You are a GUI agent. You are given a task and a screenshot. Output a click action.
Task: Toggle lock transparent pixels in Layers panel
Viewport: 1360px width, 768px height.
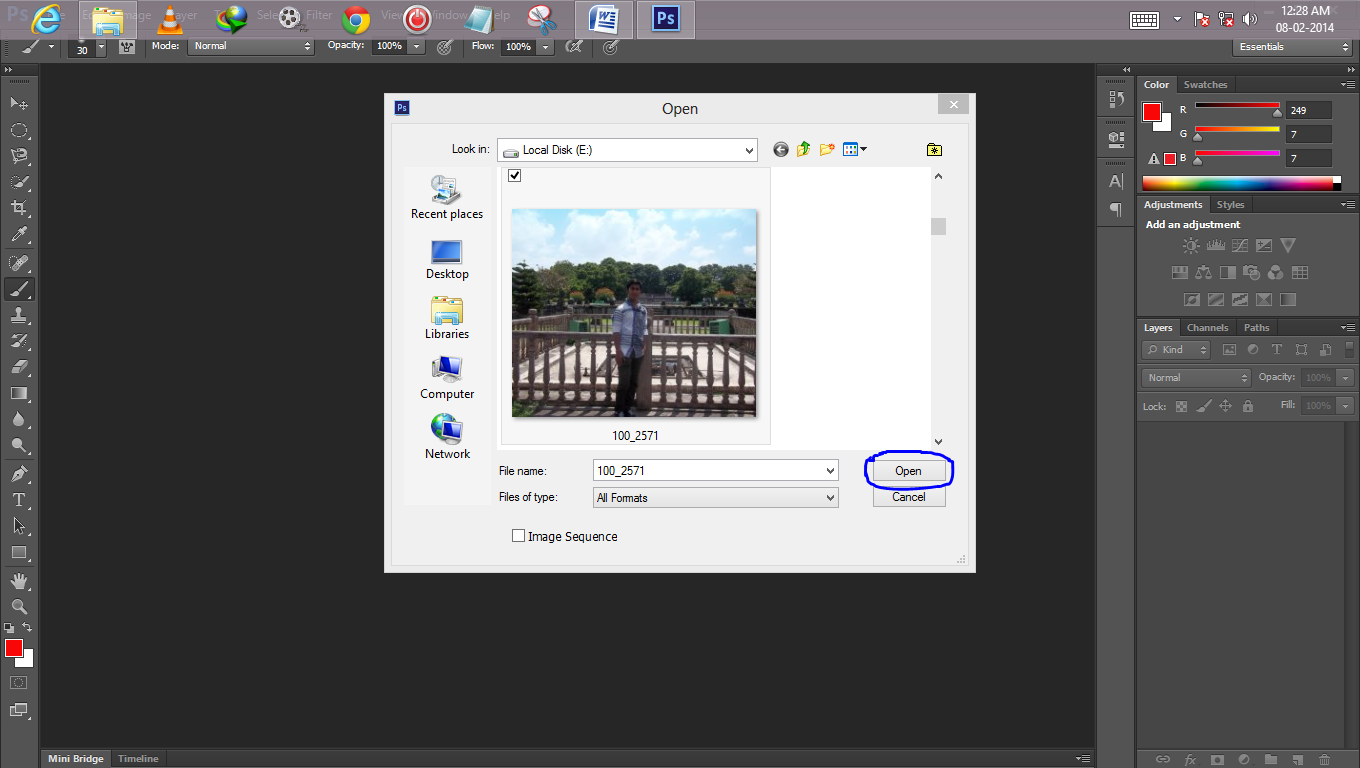pos(1180,405)
